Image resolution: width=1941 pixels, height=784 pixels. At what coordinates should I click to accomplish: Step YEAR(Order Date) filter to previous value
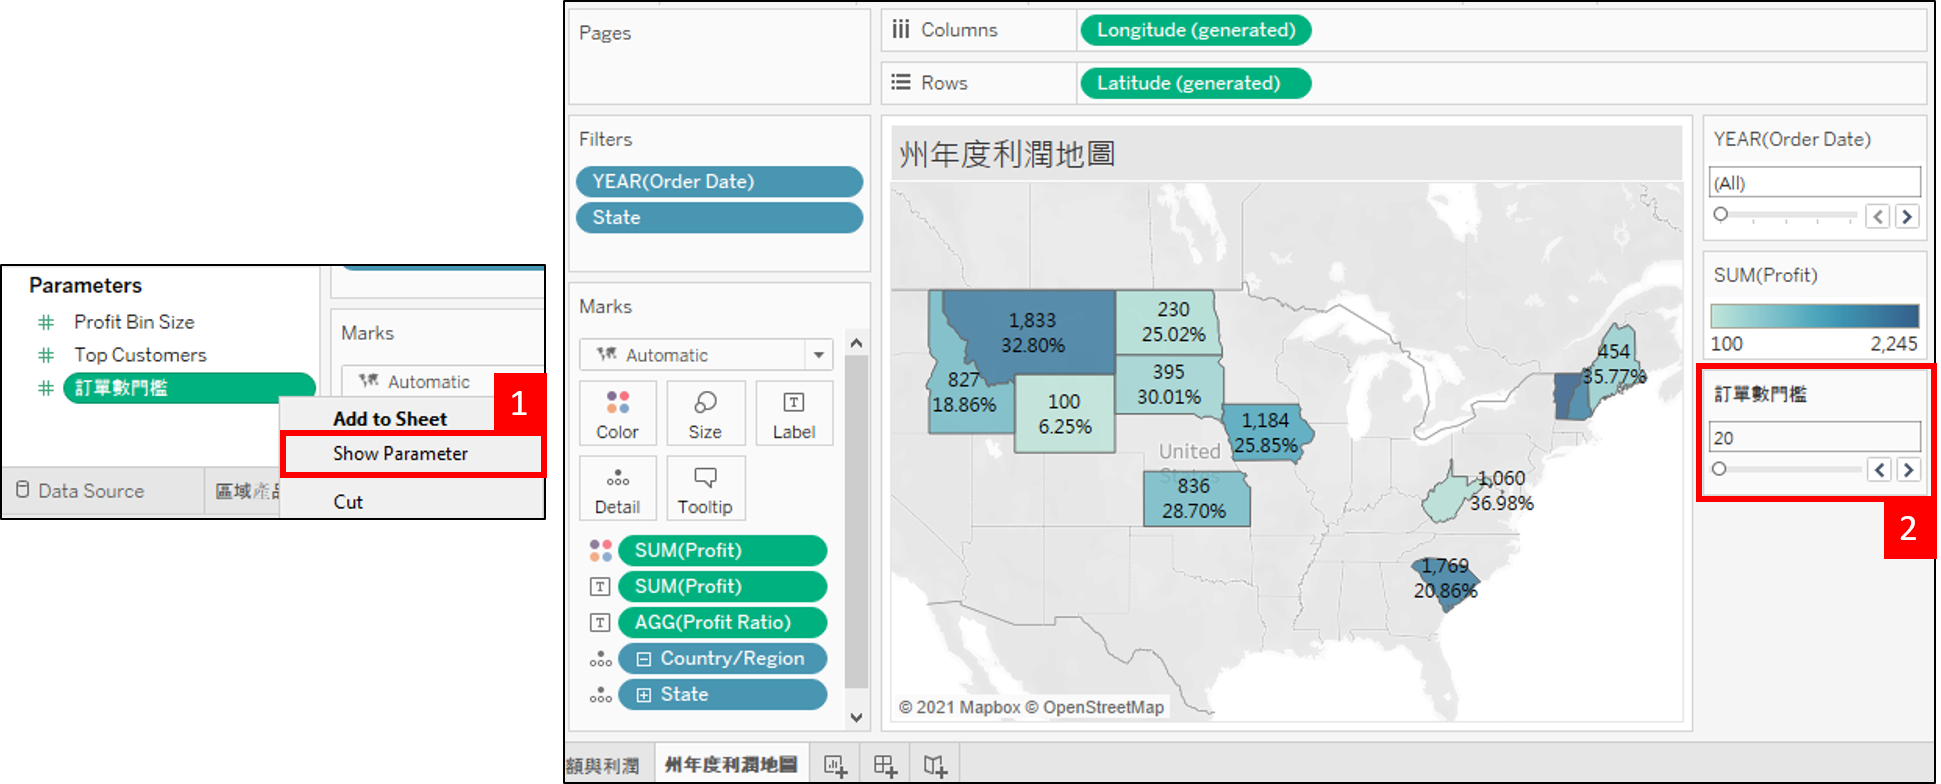pyautogui.click(x=1878, y=216)
